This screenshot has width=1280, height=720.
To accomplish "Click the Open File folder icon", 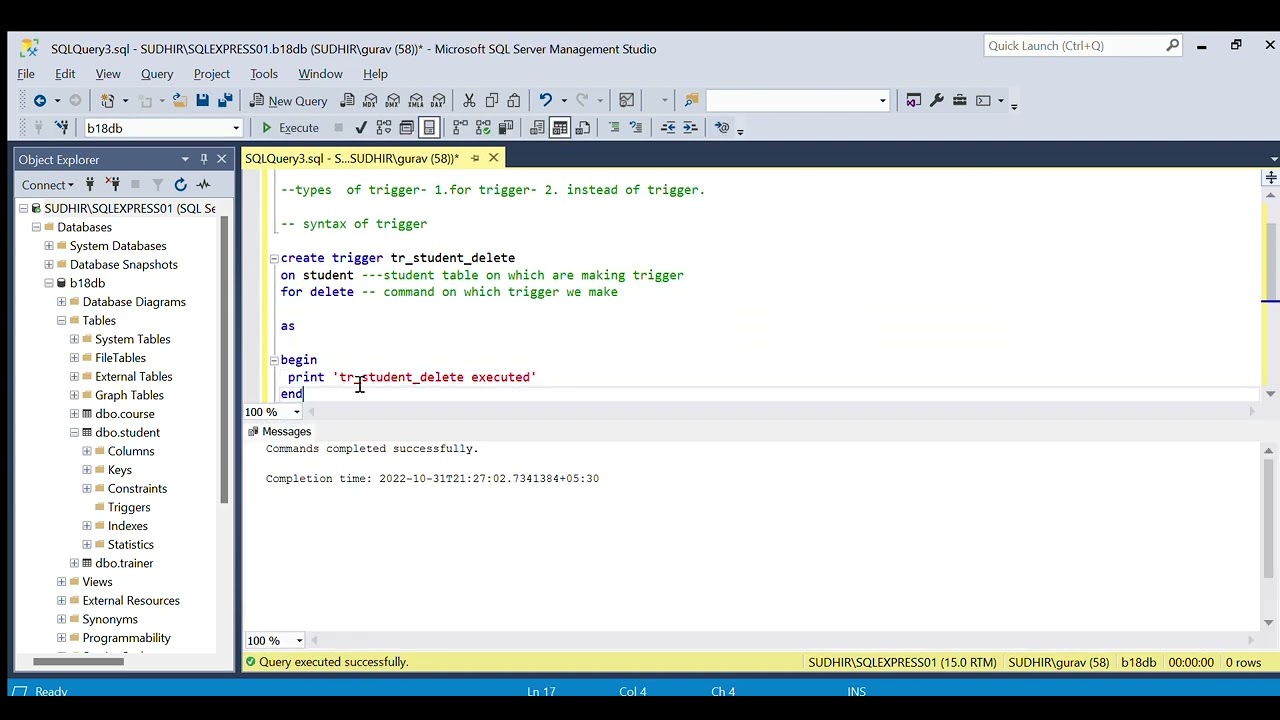I will click(180, 100).
